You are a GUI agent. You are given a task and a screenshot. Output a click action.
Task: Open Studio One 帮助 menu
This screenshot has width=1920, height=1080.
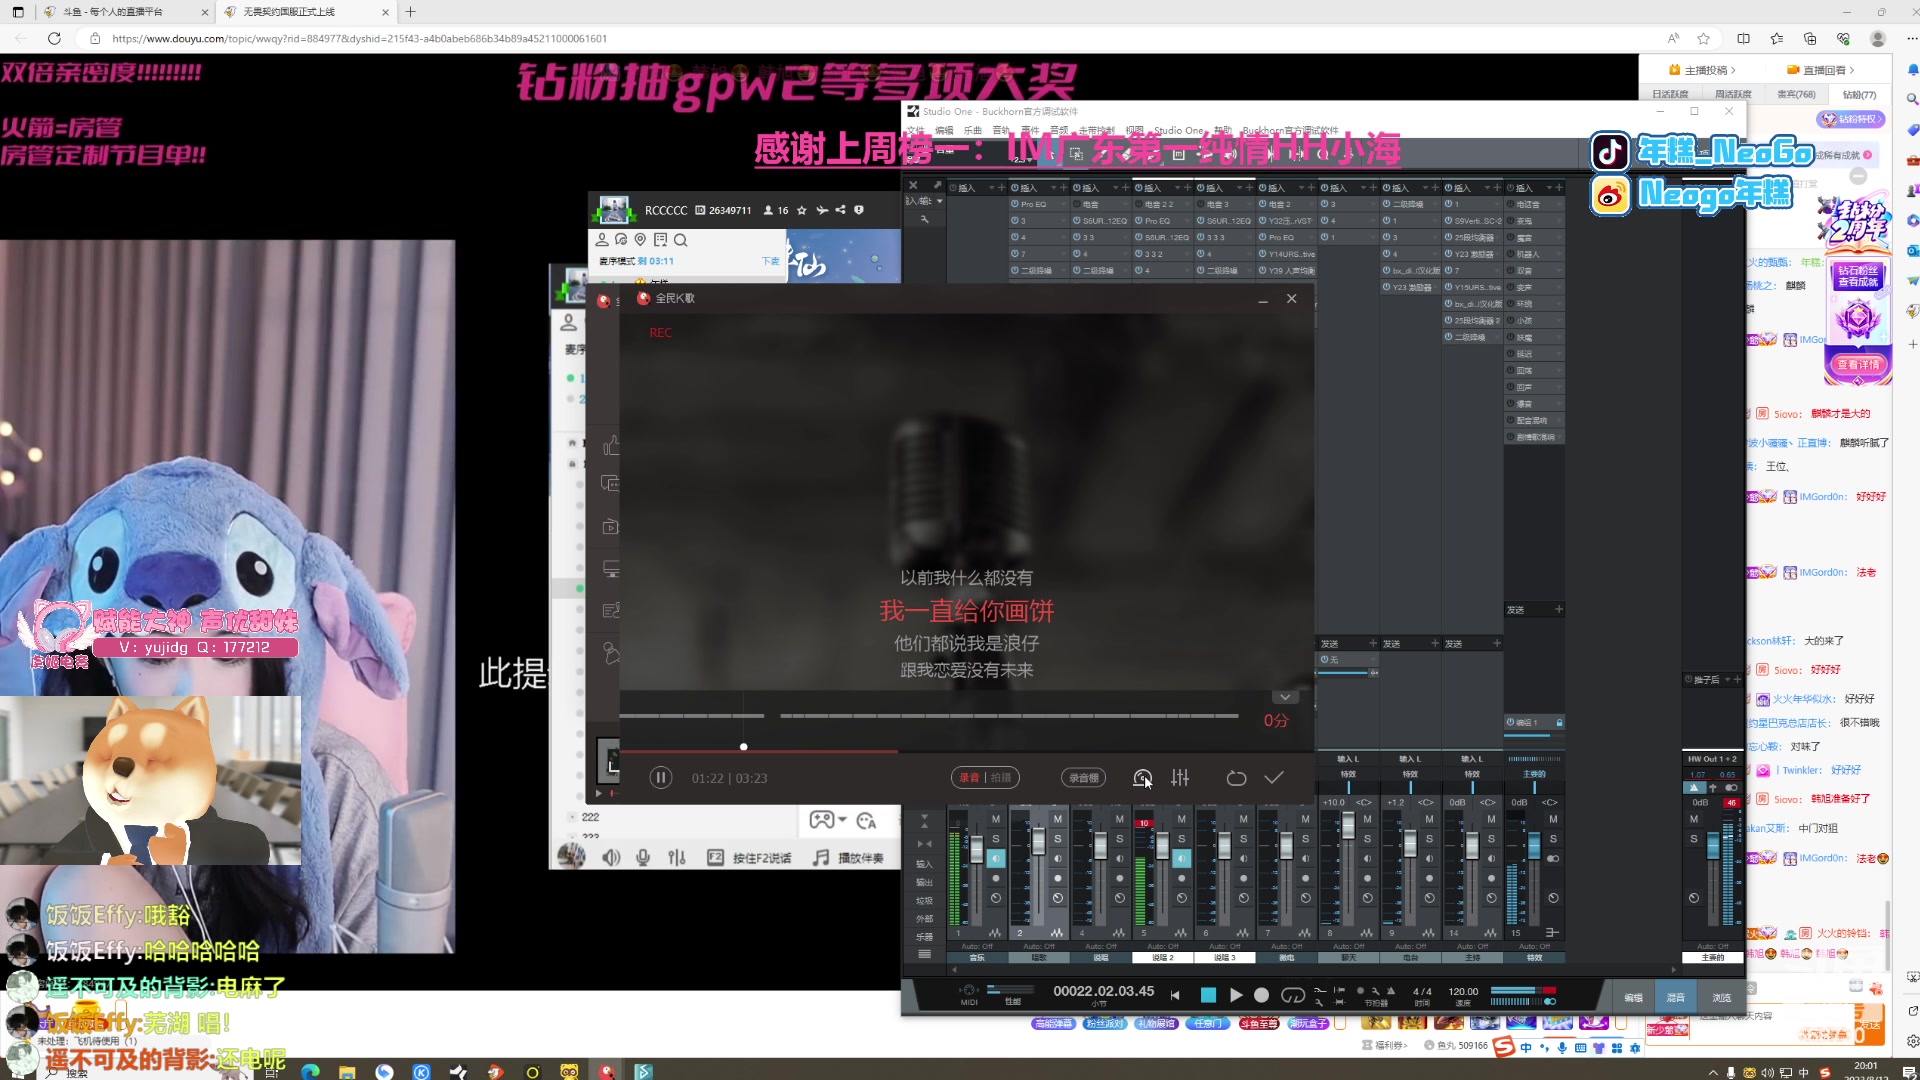(1223, 130)
